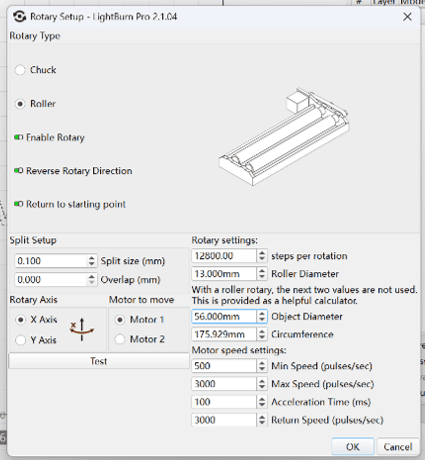Increase Min Speed with up arrow

tap(262, 363)
